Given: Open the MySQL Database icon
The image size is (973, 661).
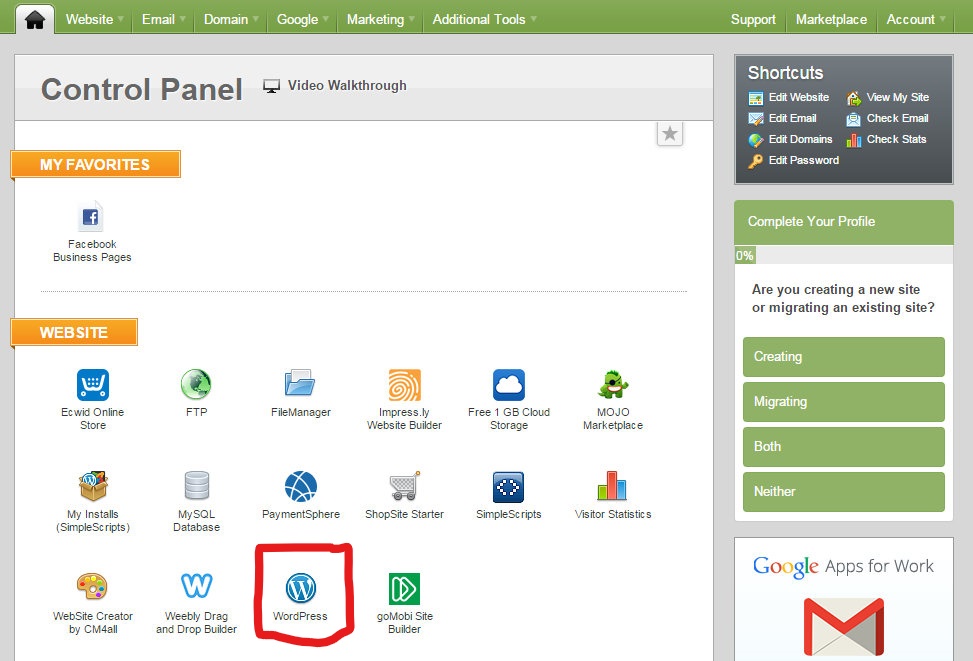Looking at the screenshot, I should 196,487.
